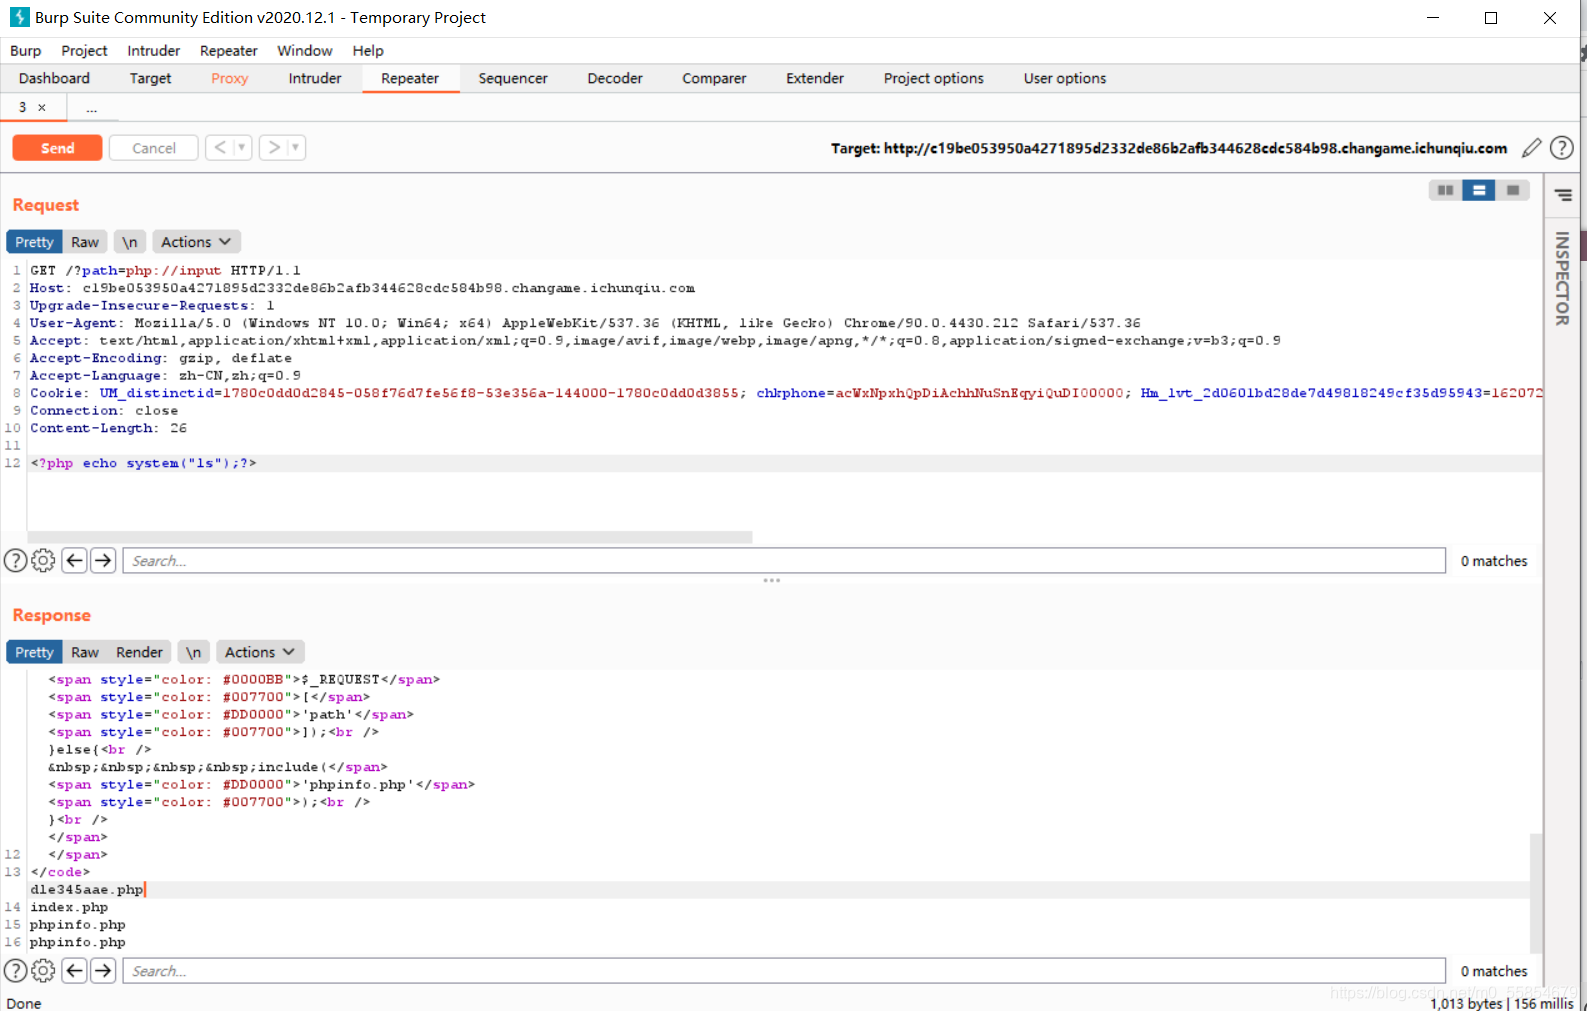This screenshot has height=1011, width=1587.
Task: Jump to next Response search match
Action: 103,970
